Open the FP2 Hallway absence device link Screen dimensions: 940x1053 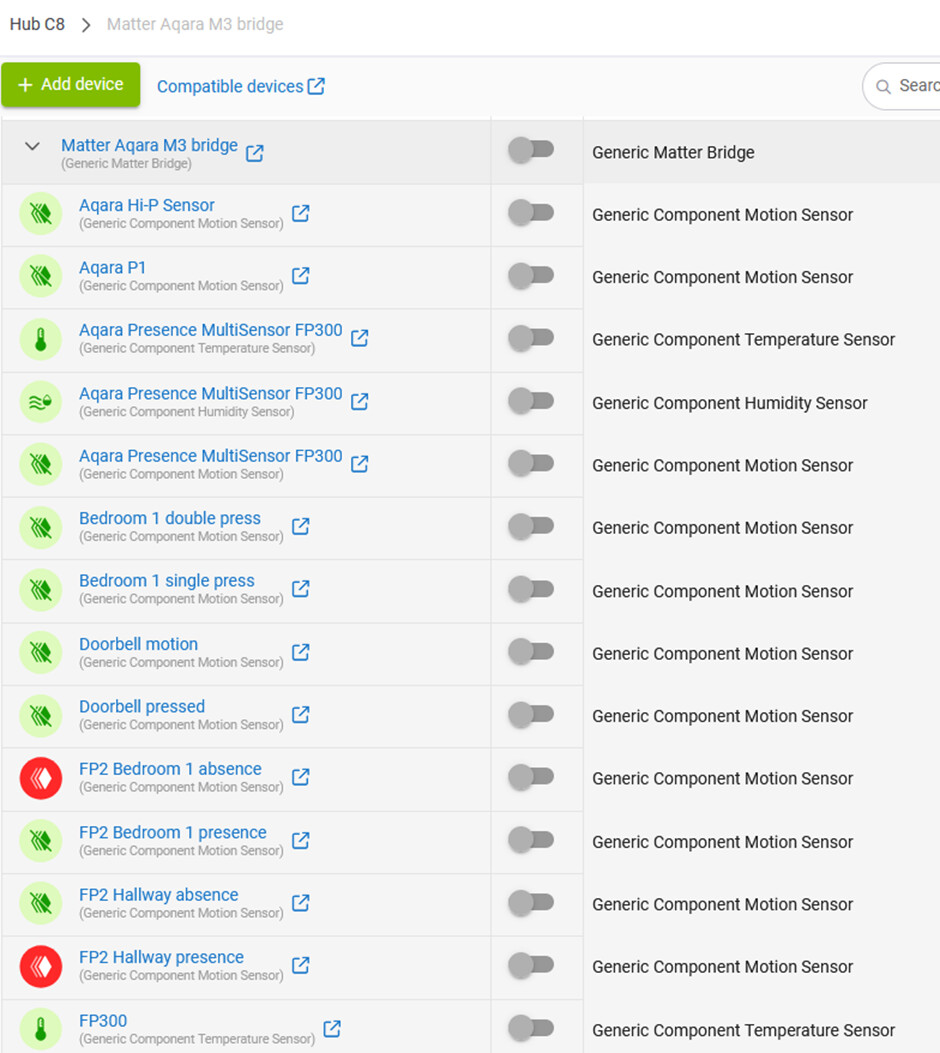tap(158, 895)
